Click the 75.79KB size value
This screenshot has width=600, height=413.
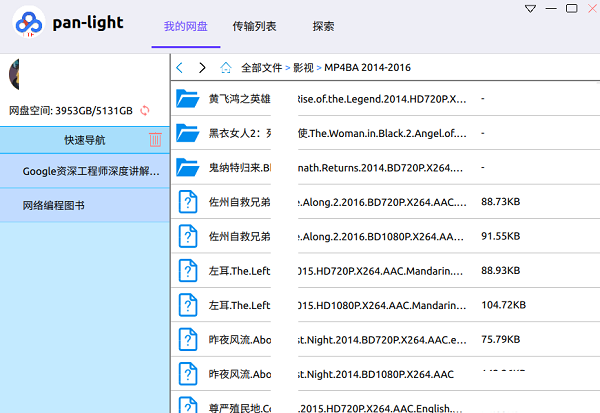(501, 340)
